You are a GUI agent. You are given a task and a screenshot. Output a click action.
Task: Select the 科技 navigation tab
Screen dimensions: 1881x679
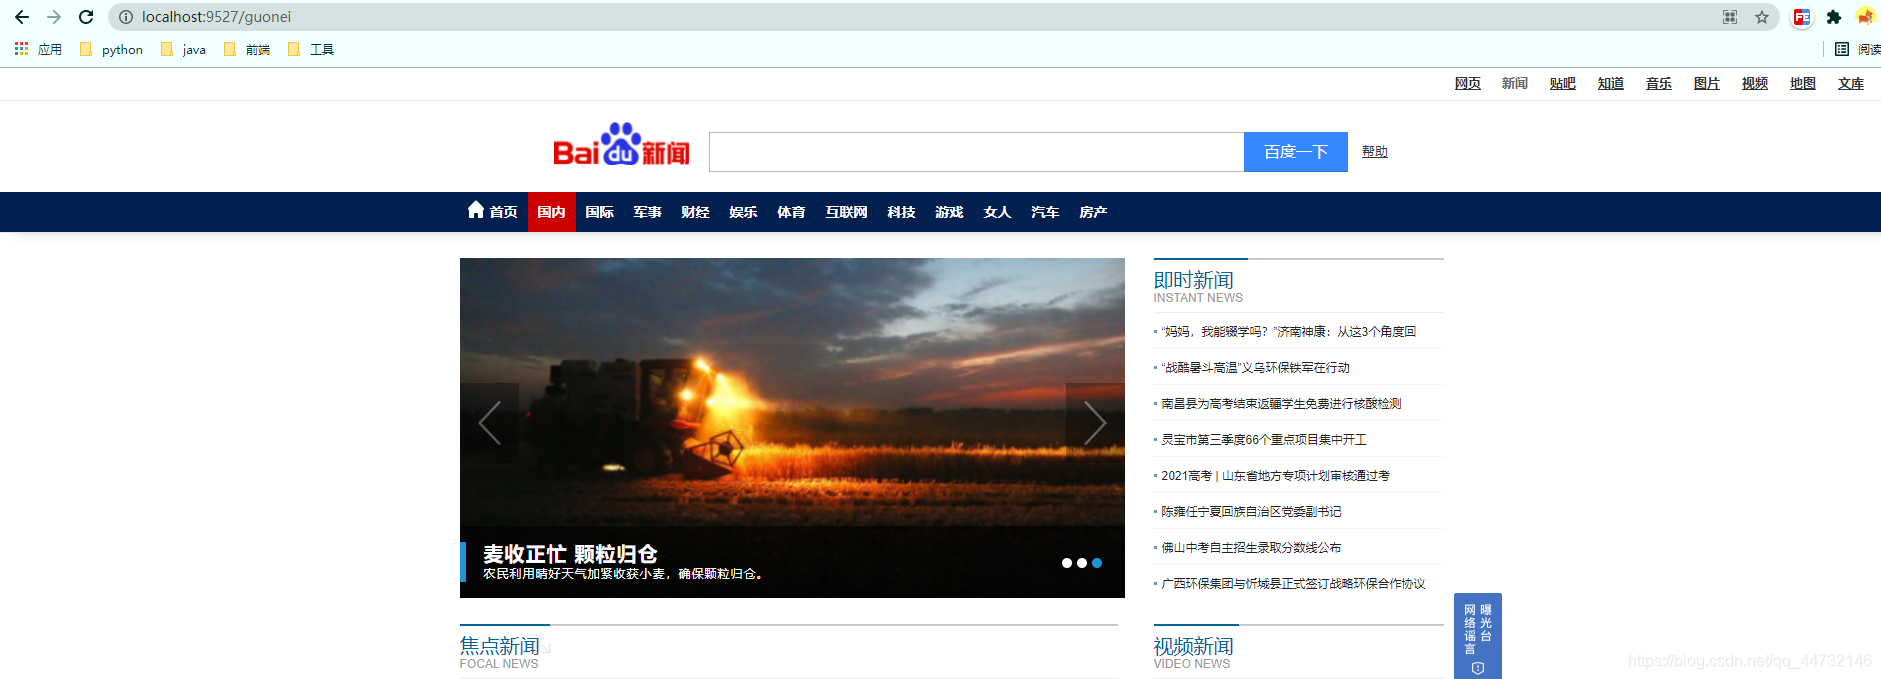(x=902, y=212)
